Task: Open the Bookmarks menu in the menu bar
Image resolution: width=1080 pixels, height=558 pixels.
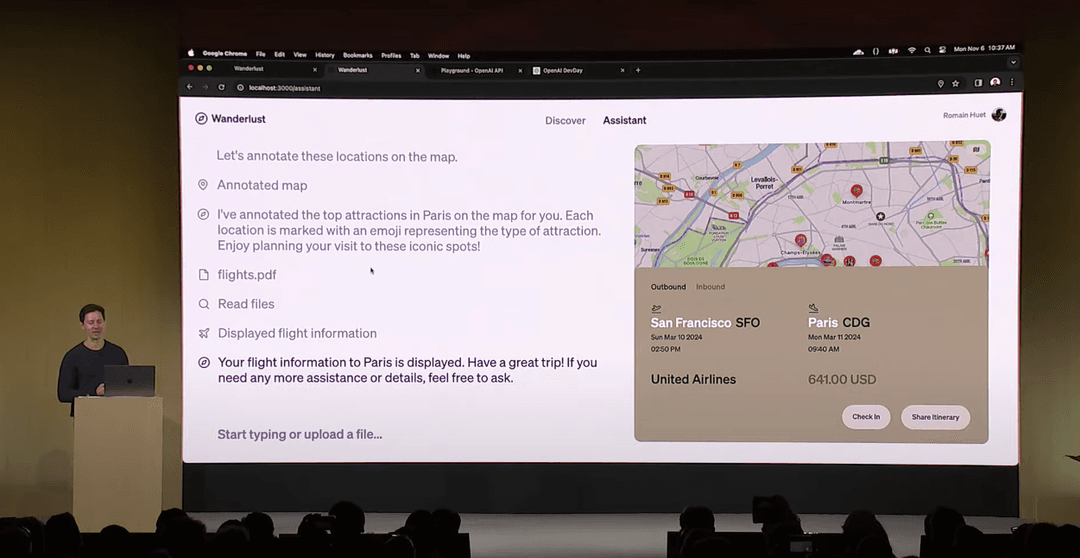Action: (x=357, y=55)
